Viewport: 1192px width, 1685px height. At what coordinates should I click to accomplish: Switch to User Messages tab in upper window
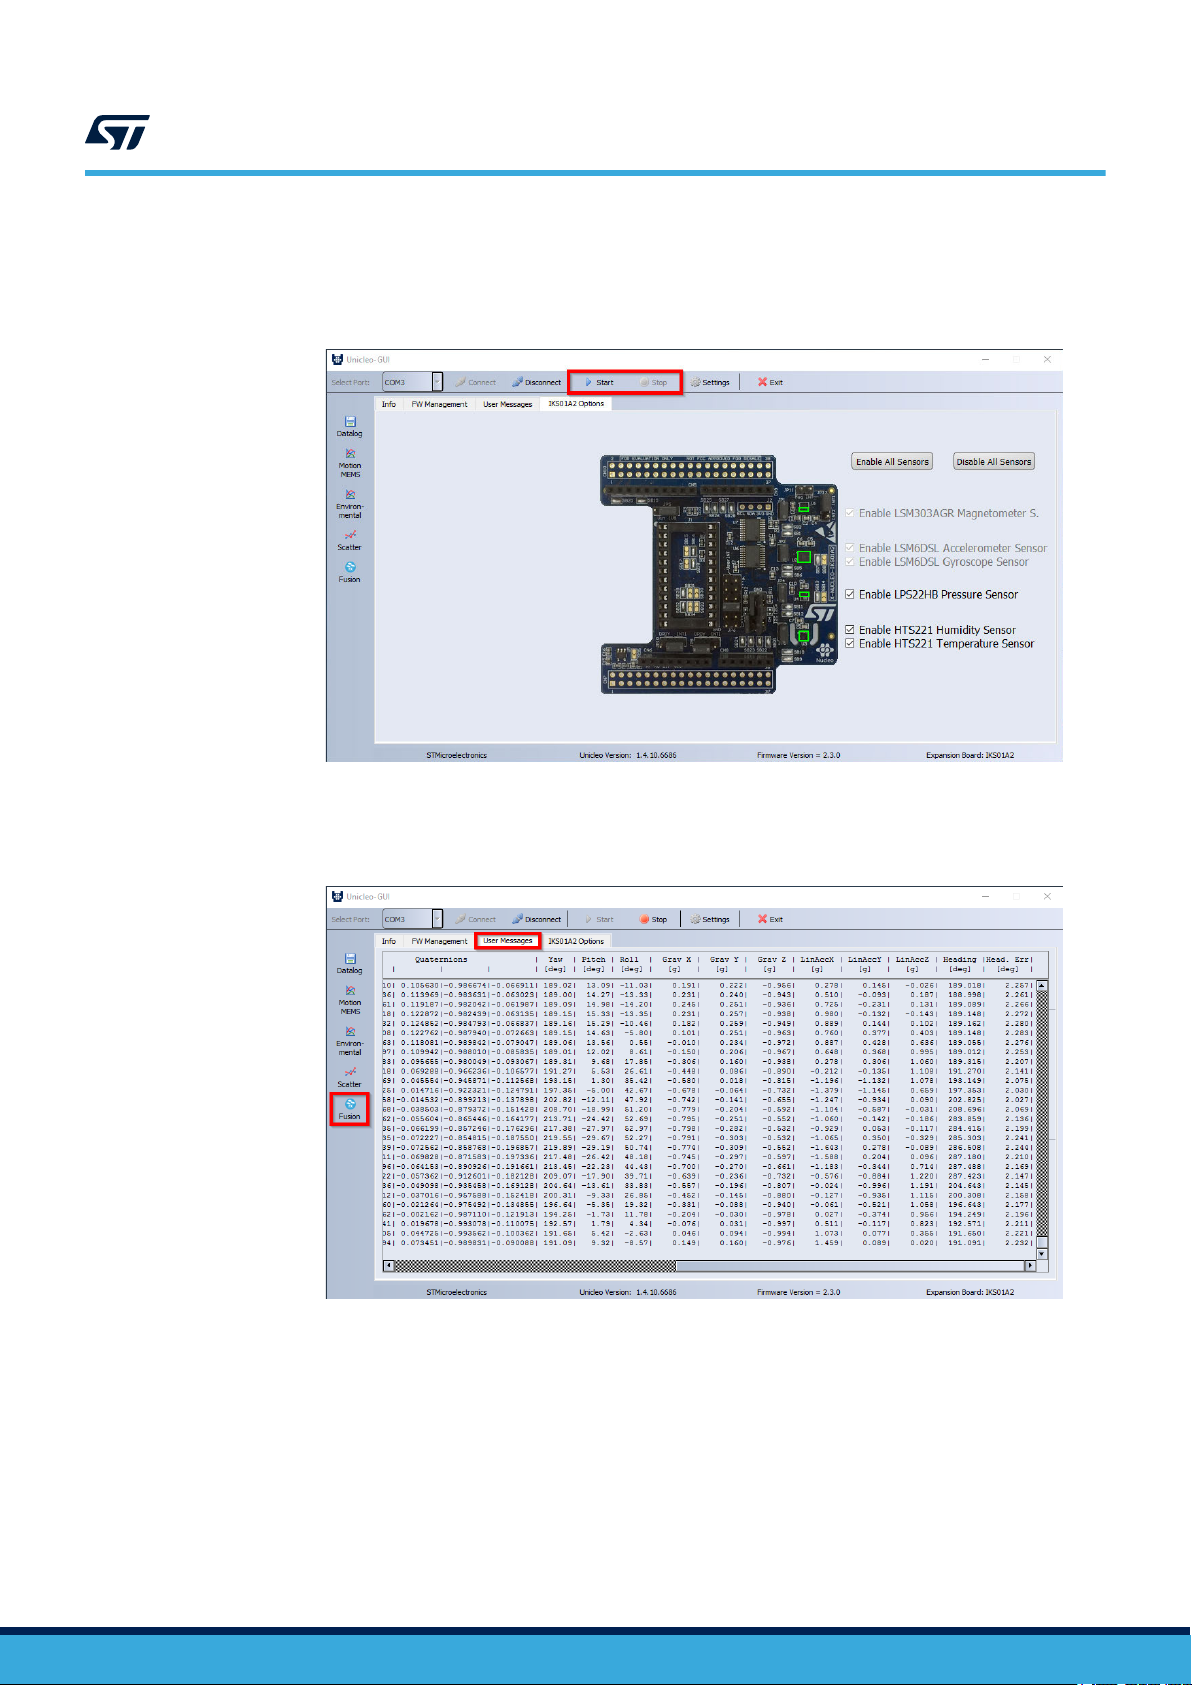[x=508, y=404]
